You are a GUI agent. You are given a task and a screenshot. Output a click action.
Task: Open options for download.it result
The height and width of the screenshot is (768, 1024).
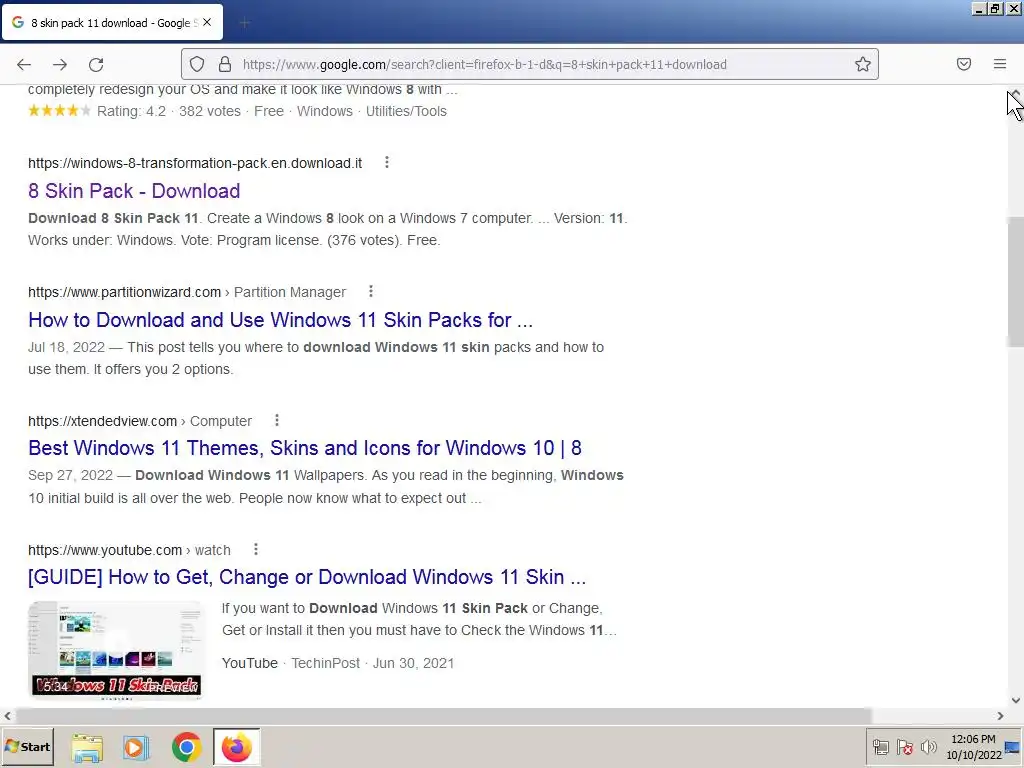387,162
